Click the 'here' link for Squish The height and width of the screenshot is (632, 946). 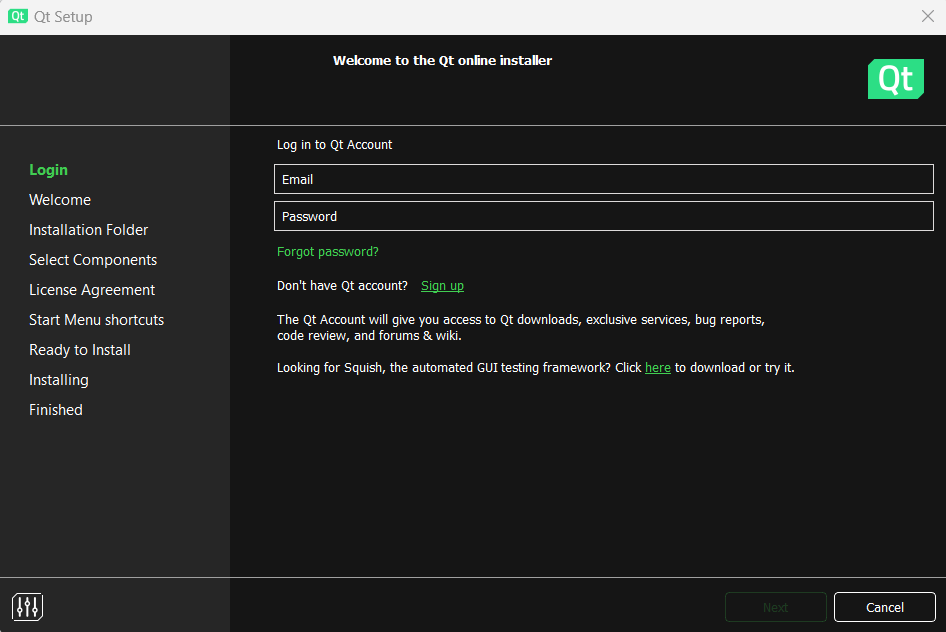pyautogui.click(x=657, y=368)
